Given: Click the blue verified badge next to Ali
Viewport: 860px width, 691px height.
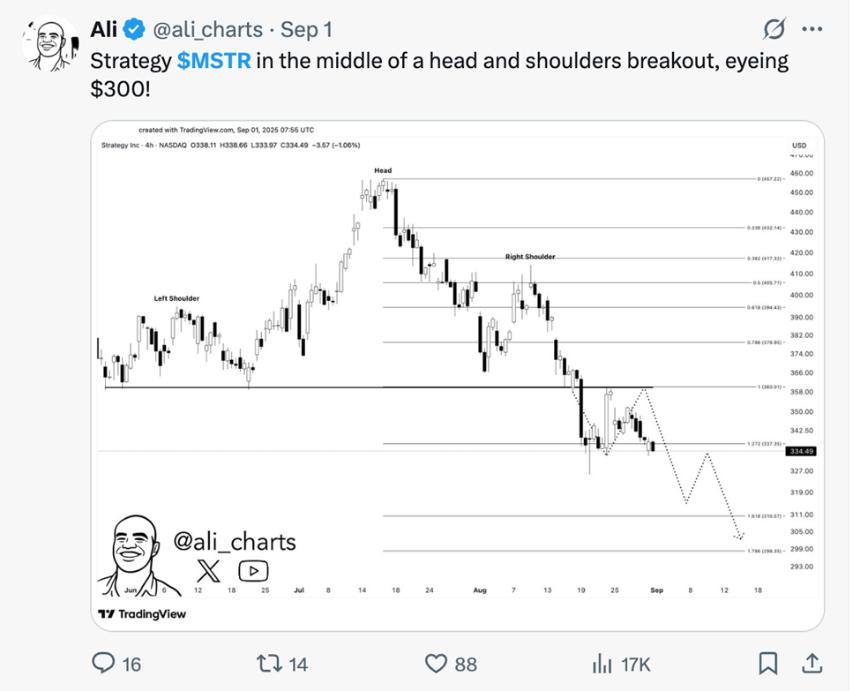Looking at the screenshot, I should coord(134,29).
